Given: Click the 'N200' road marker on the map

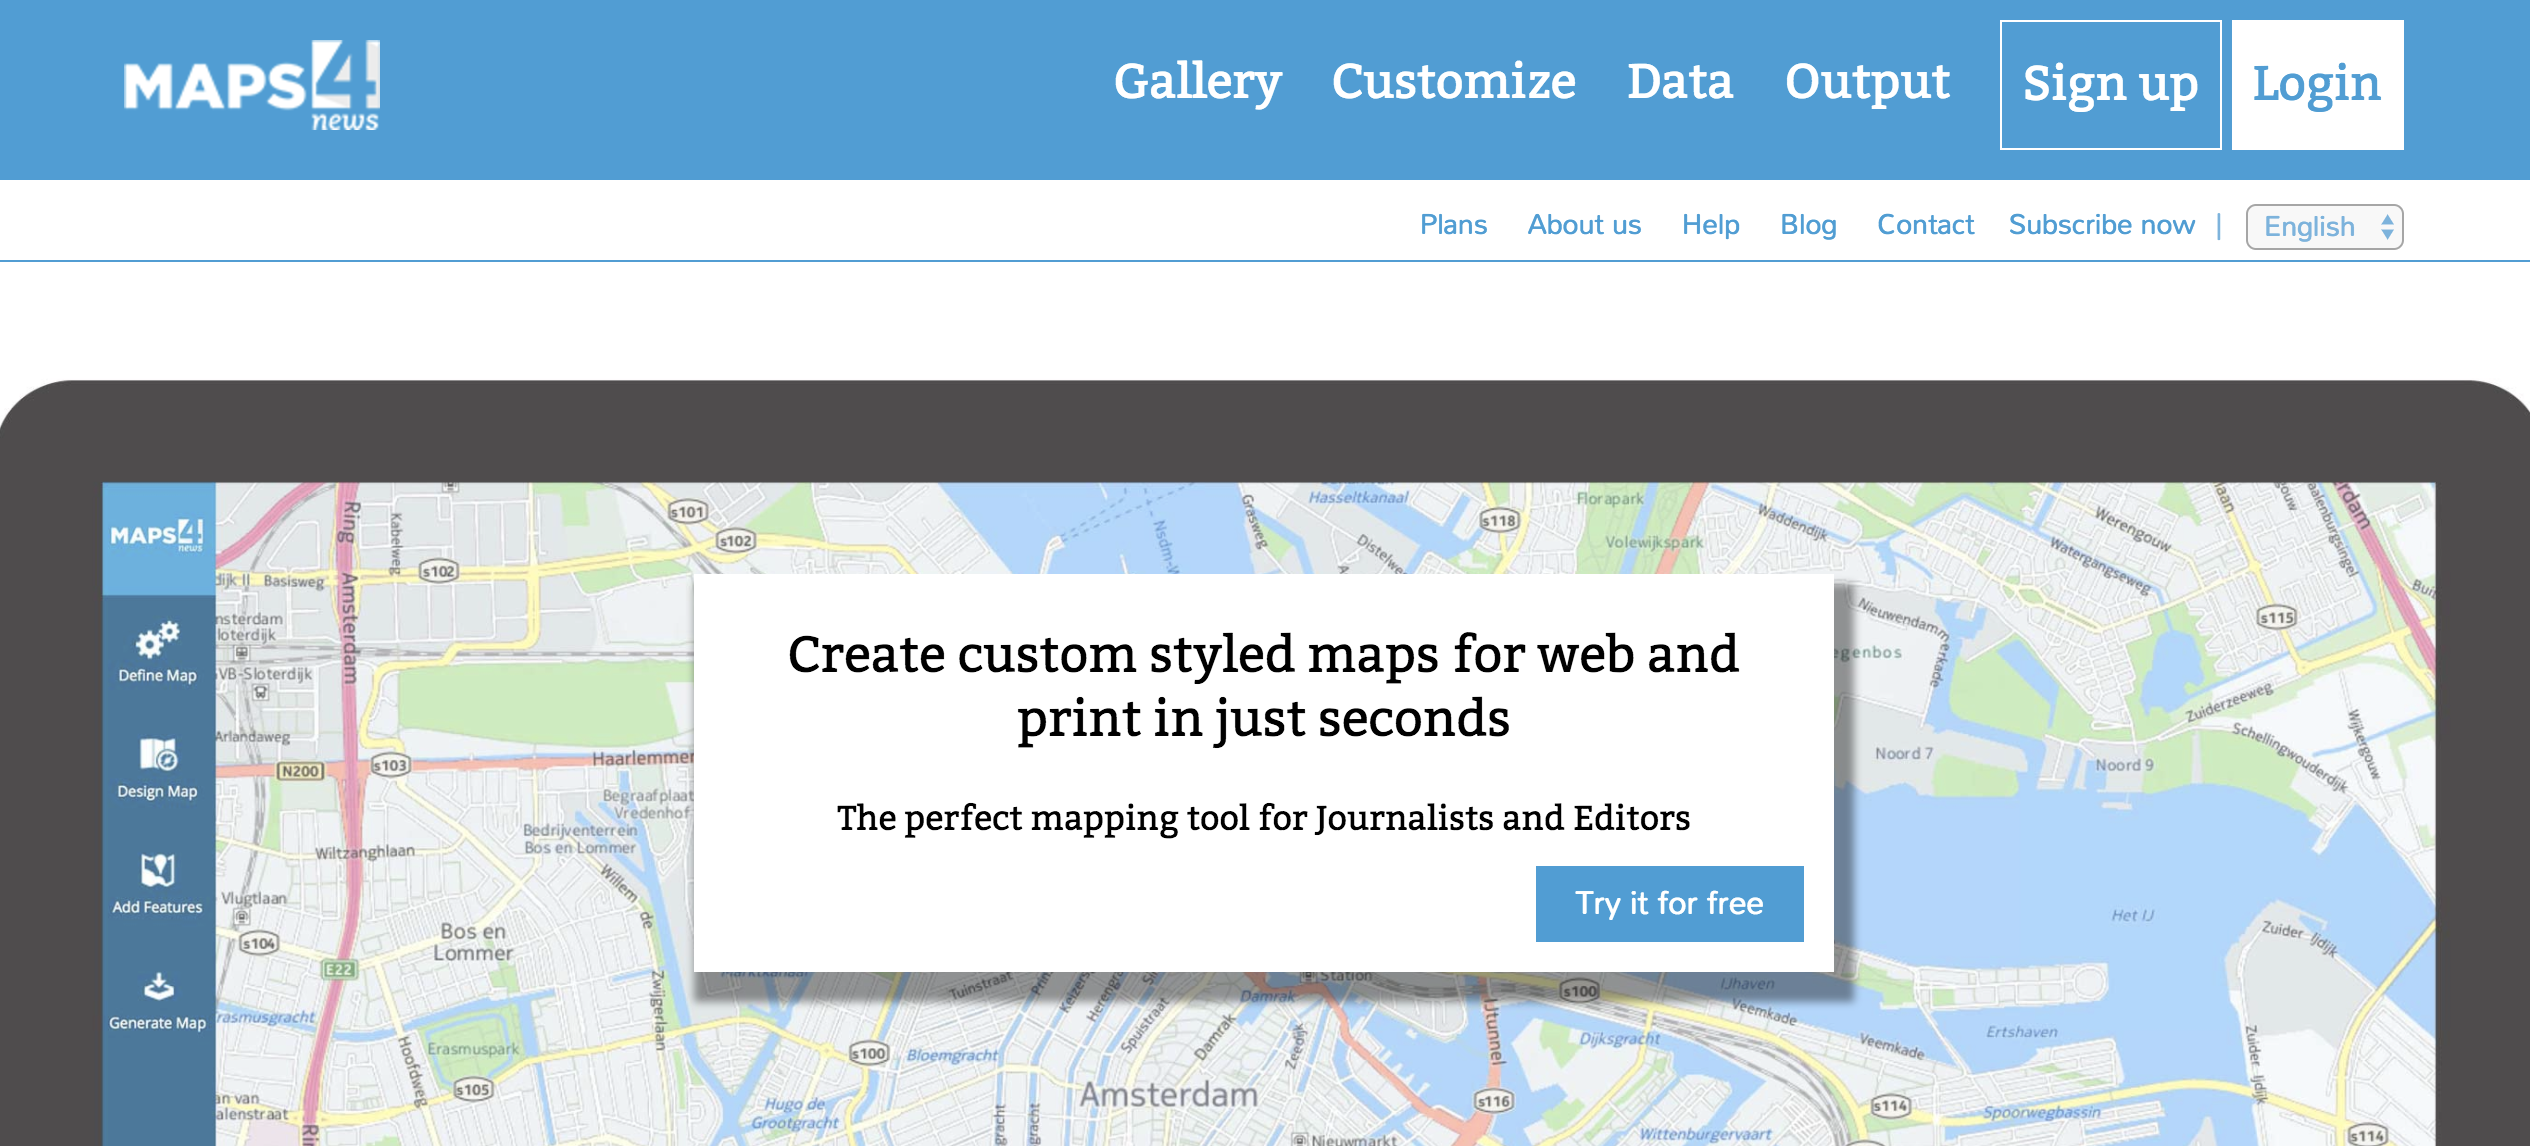Looking at the screenshot, I should pos(300,771).
